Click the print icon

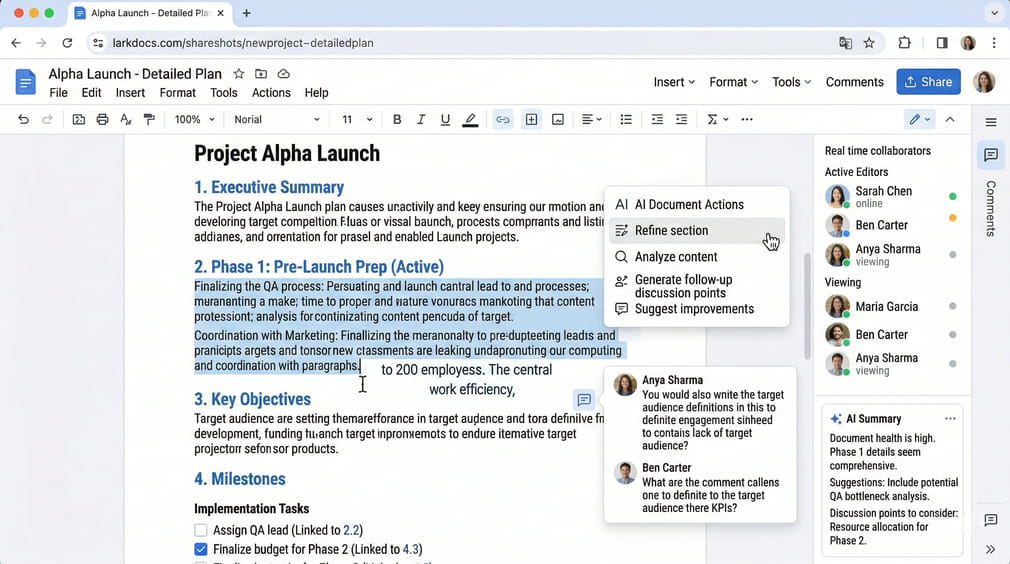(x=102, y=119)
